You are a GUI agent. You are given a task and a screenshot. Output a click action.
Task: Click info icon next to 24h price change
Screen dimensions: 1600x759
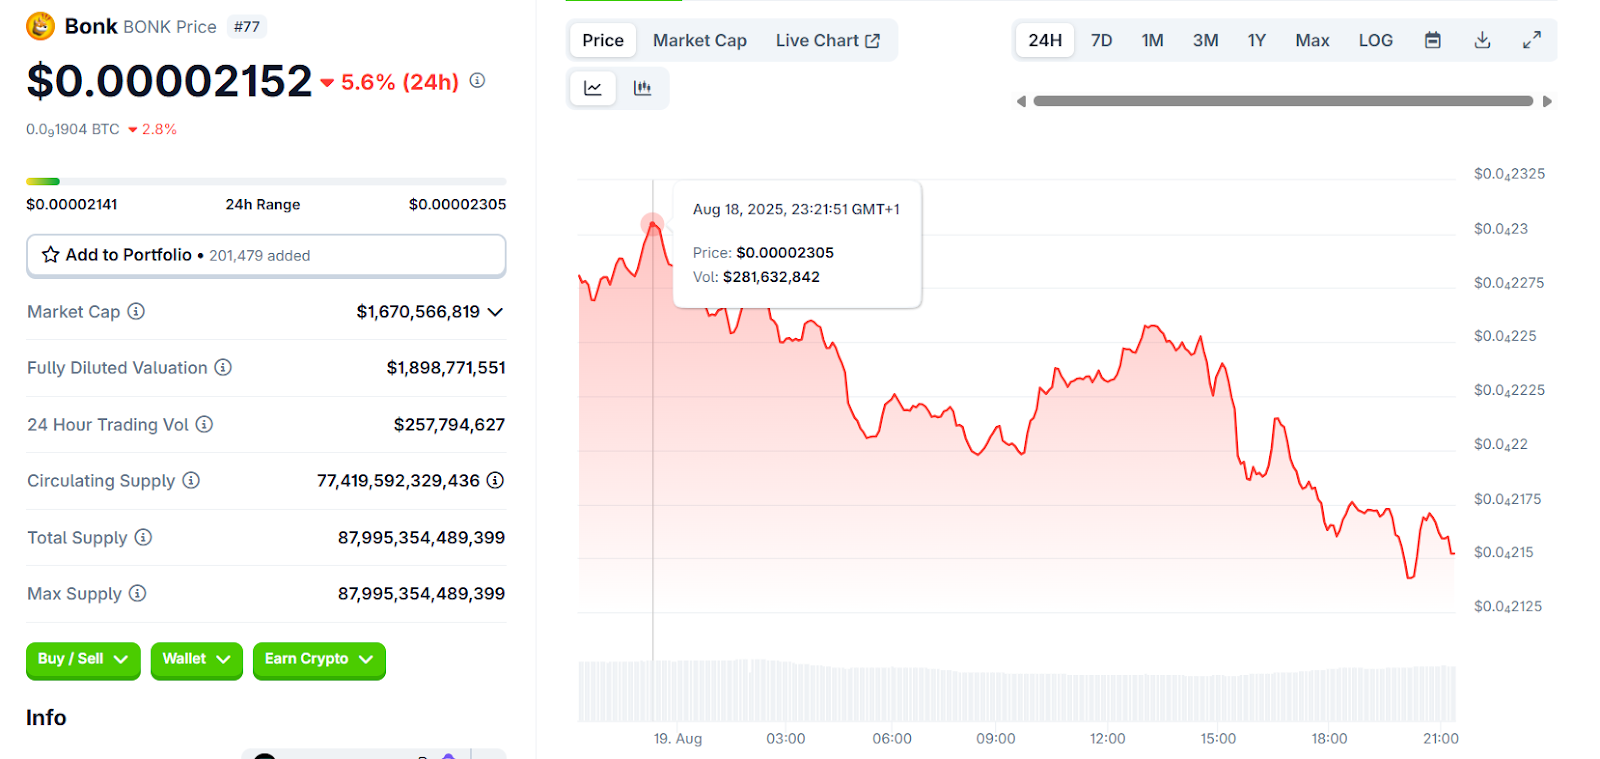click(x=477, y=80)
